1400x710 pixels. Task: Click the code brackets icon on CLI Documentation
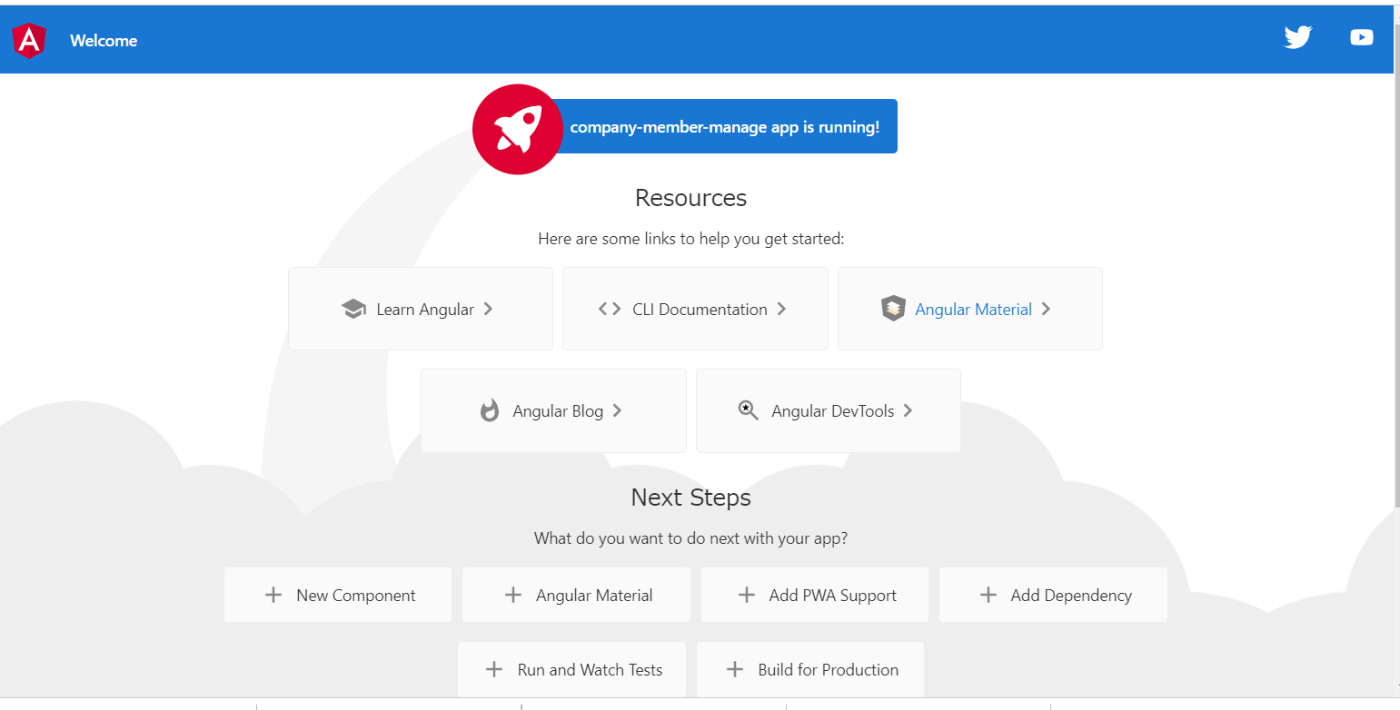tap(609, 309)
